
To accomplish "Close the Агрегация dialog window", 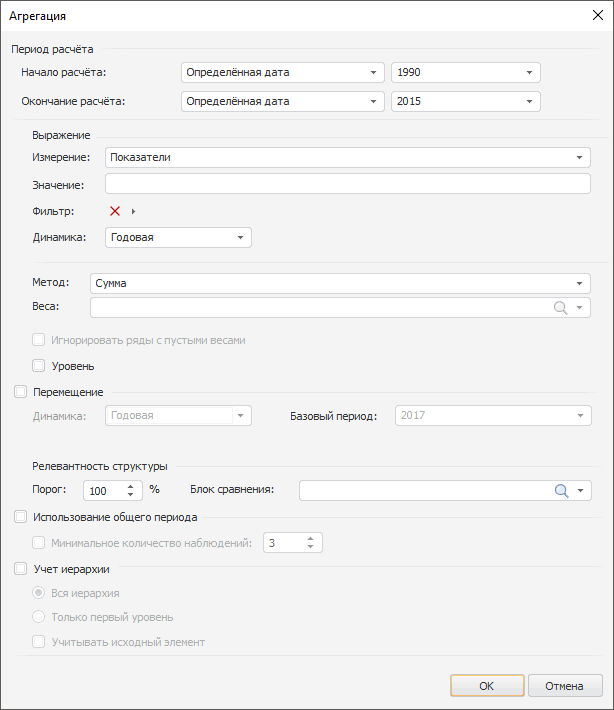I will pyautogui.click(x=597, y=14).
